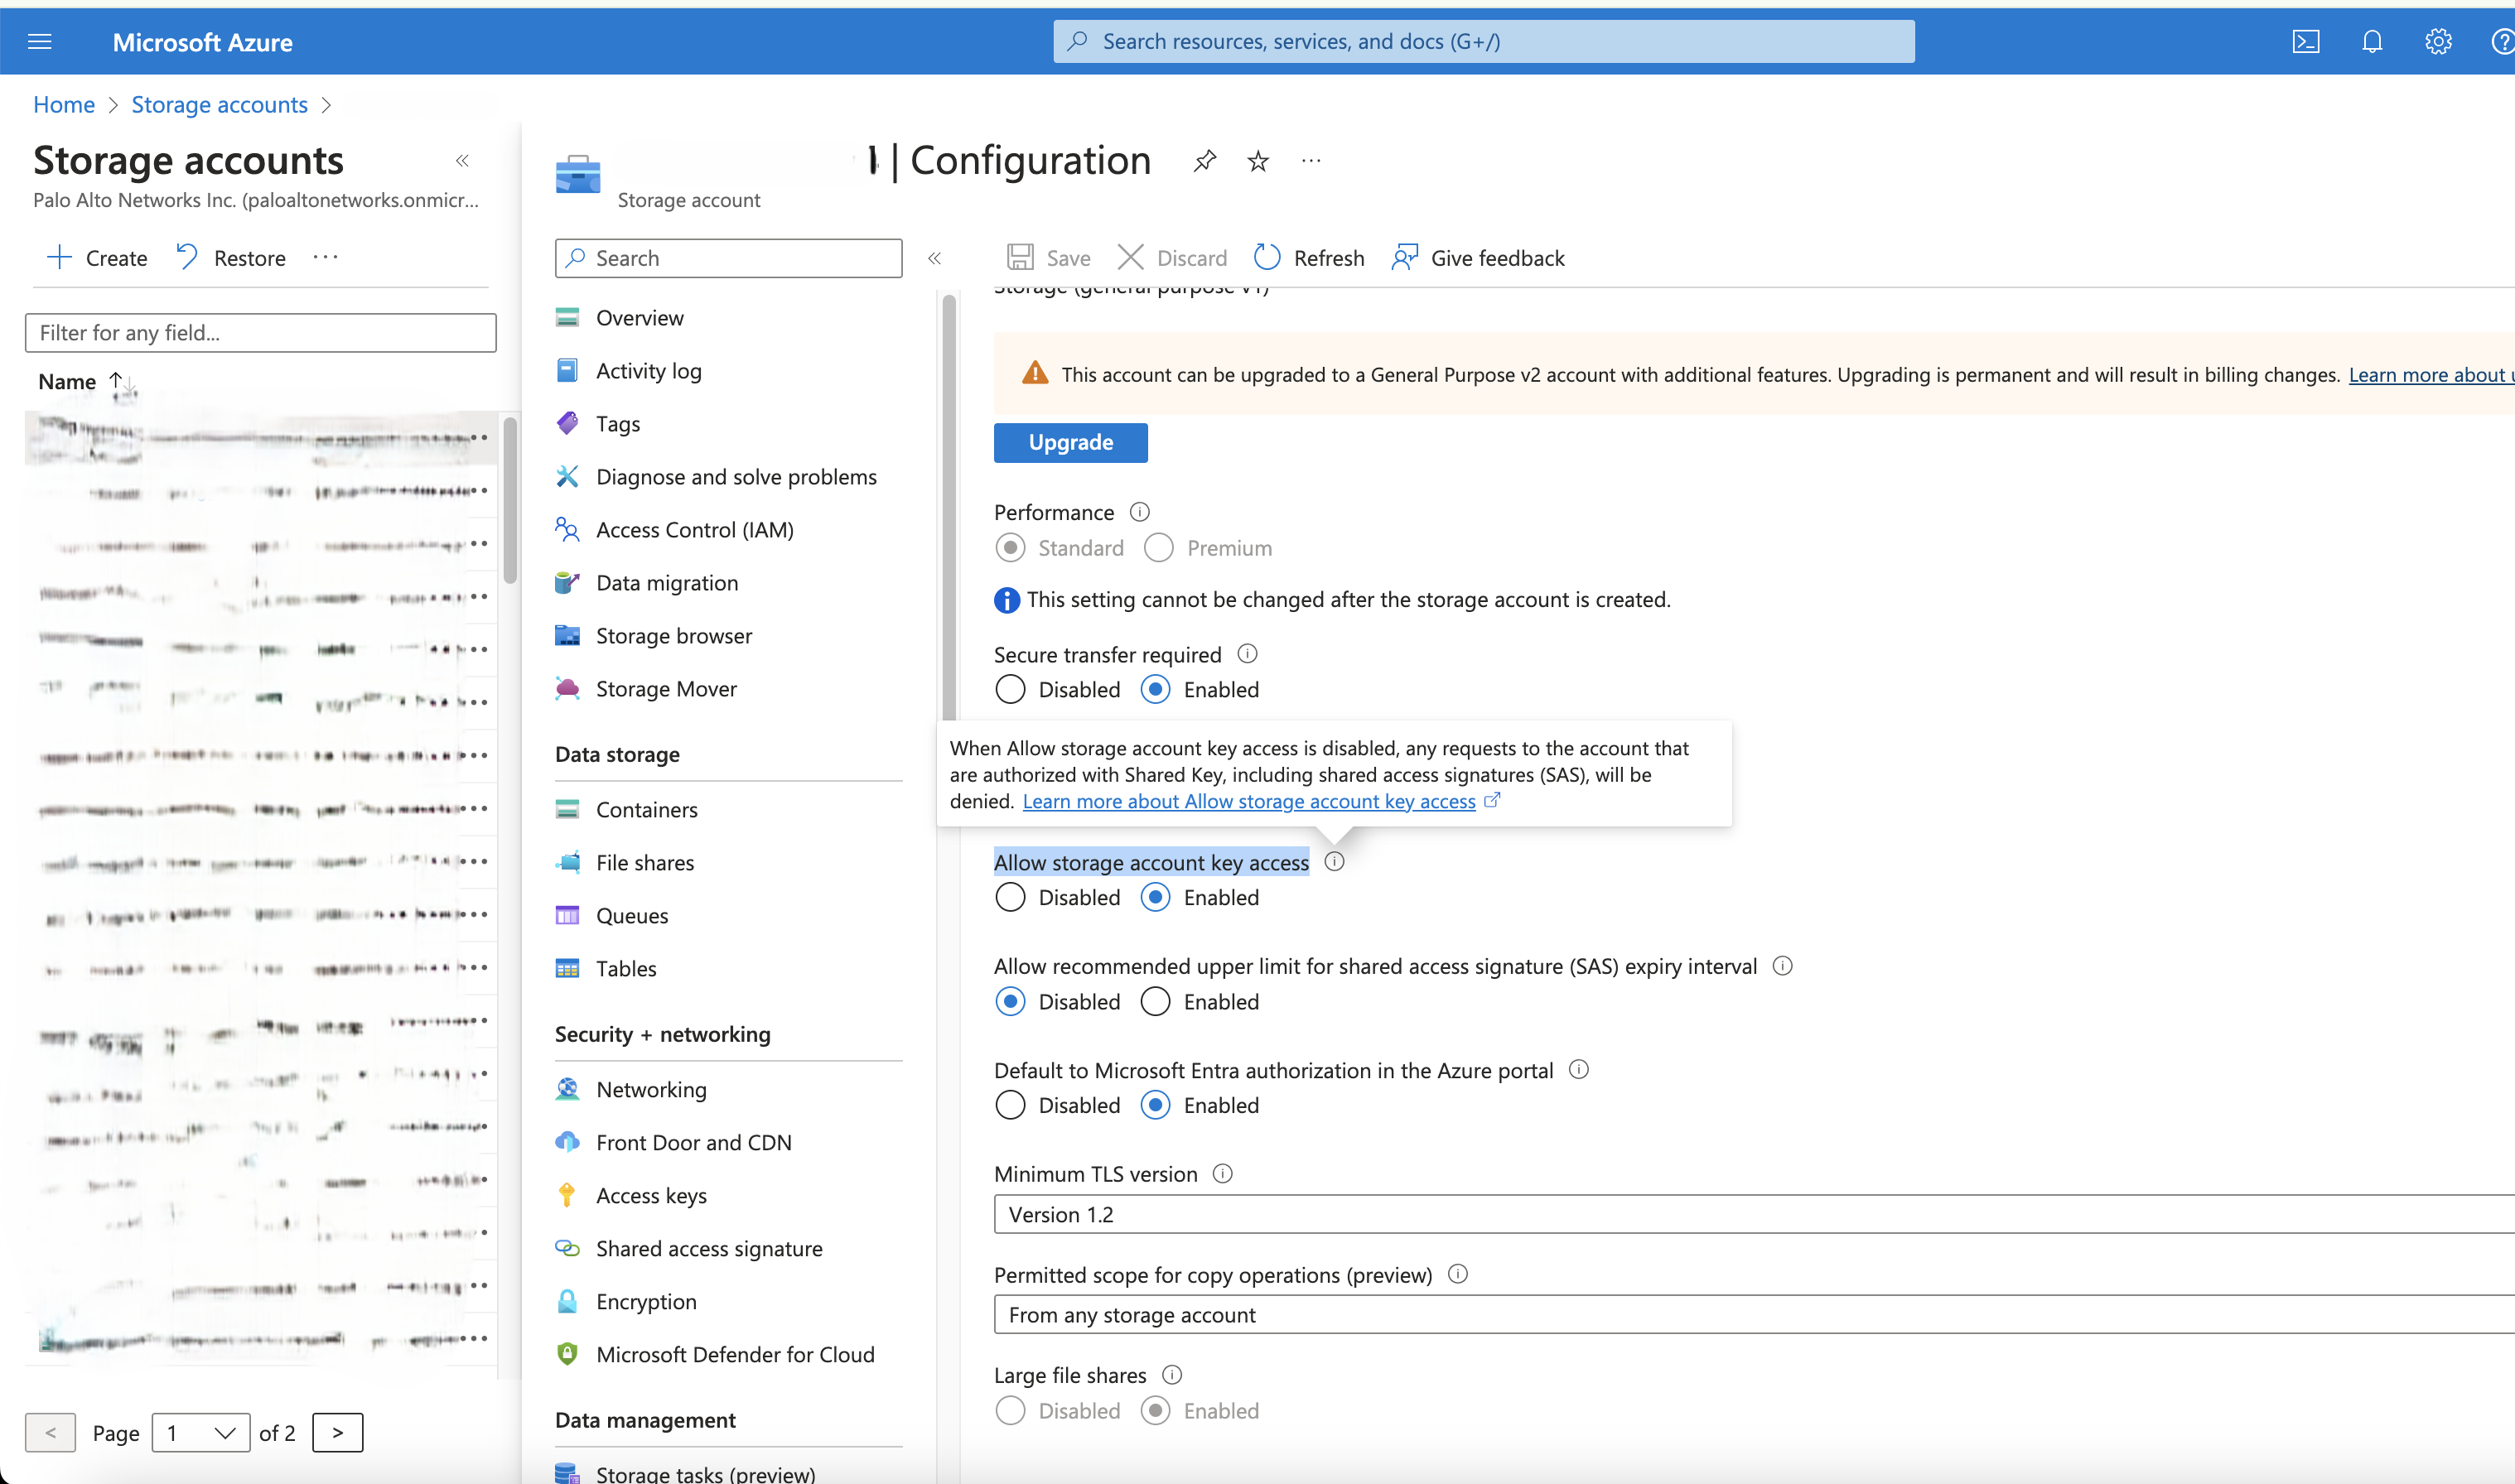Open Learn more about Allow storage account key access
The width and height of the screenshot is (2515, 1484).
pos(1249,801)
